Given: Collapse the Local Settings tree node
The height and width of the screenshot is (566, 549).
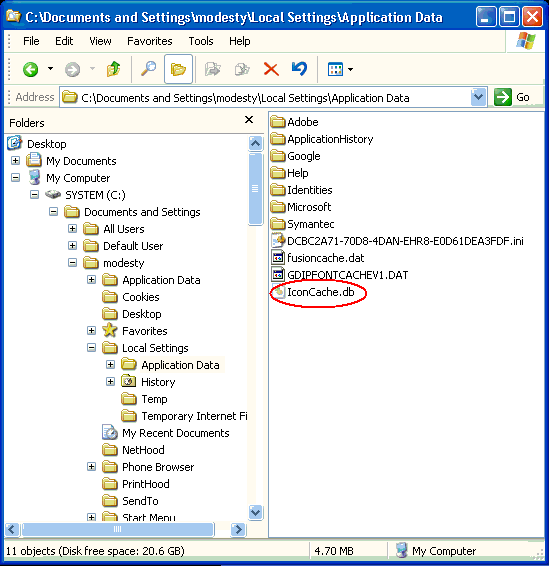Looking at the screenshot, I should (92, 348).
